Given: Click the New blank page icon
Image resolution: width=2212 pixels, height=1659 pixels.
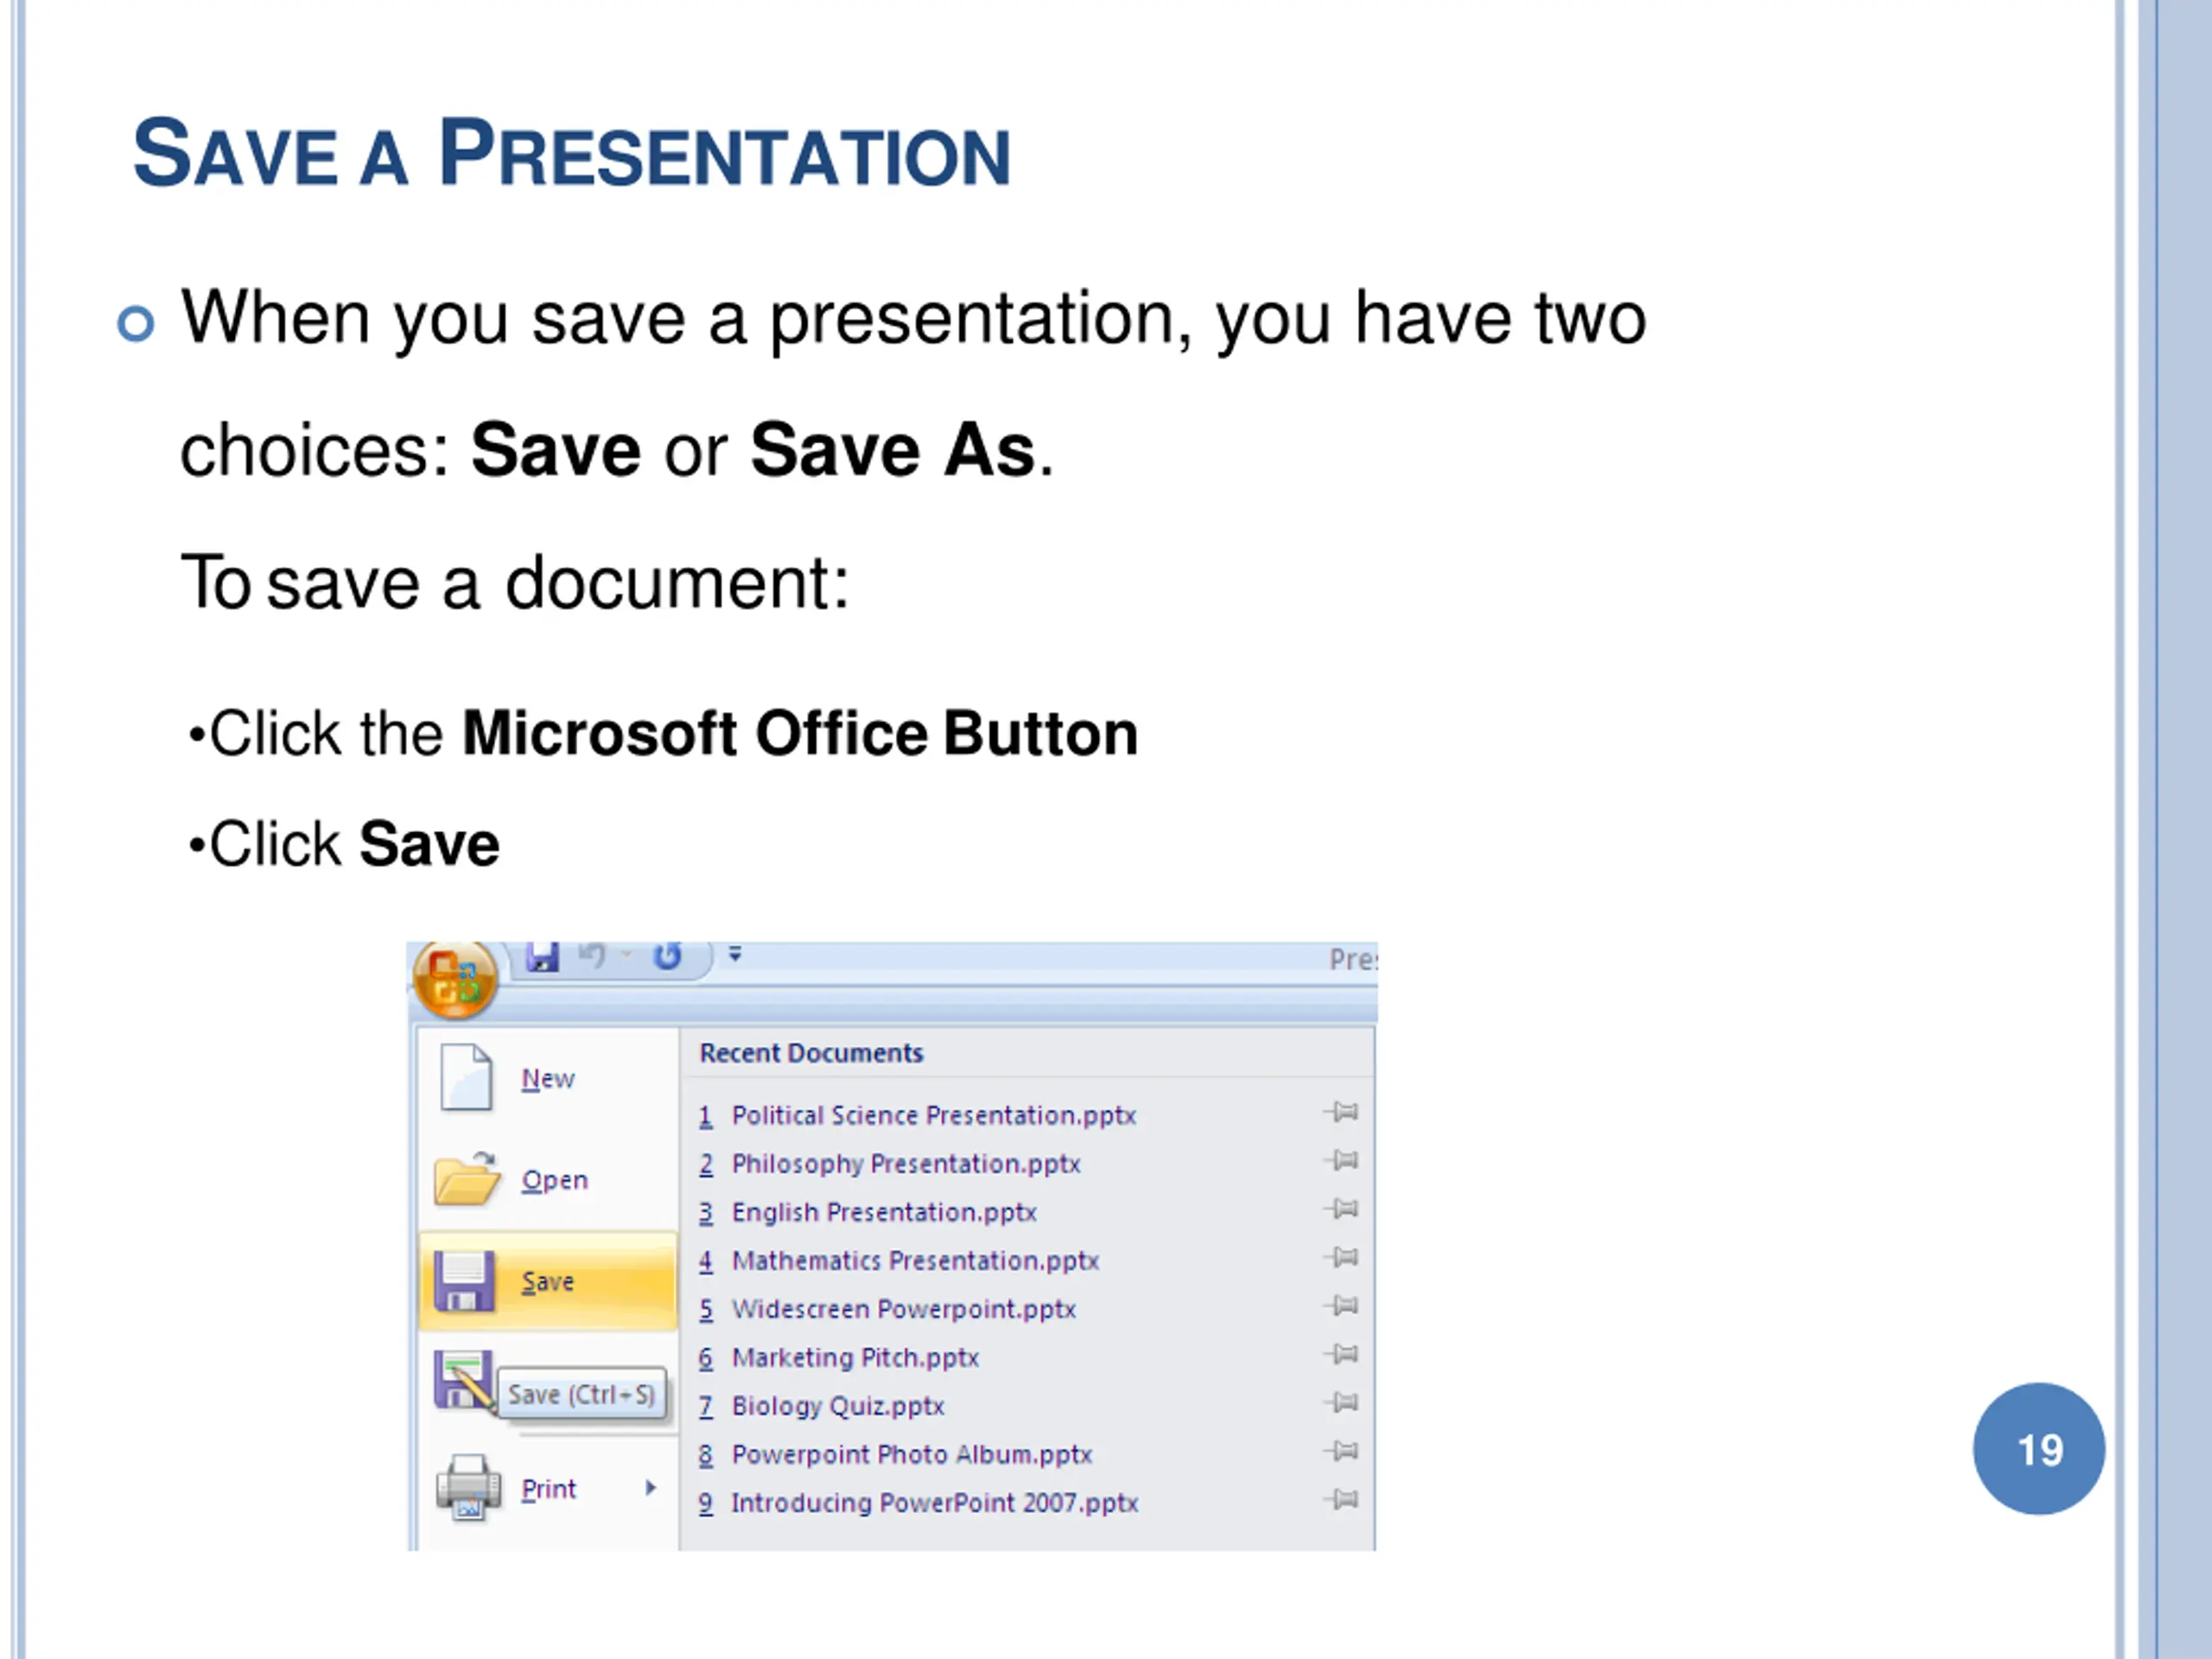Looking at the screenshot, I should click(466, 1078).
